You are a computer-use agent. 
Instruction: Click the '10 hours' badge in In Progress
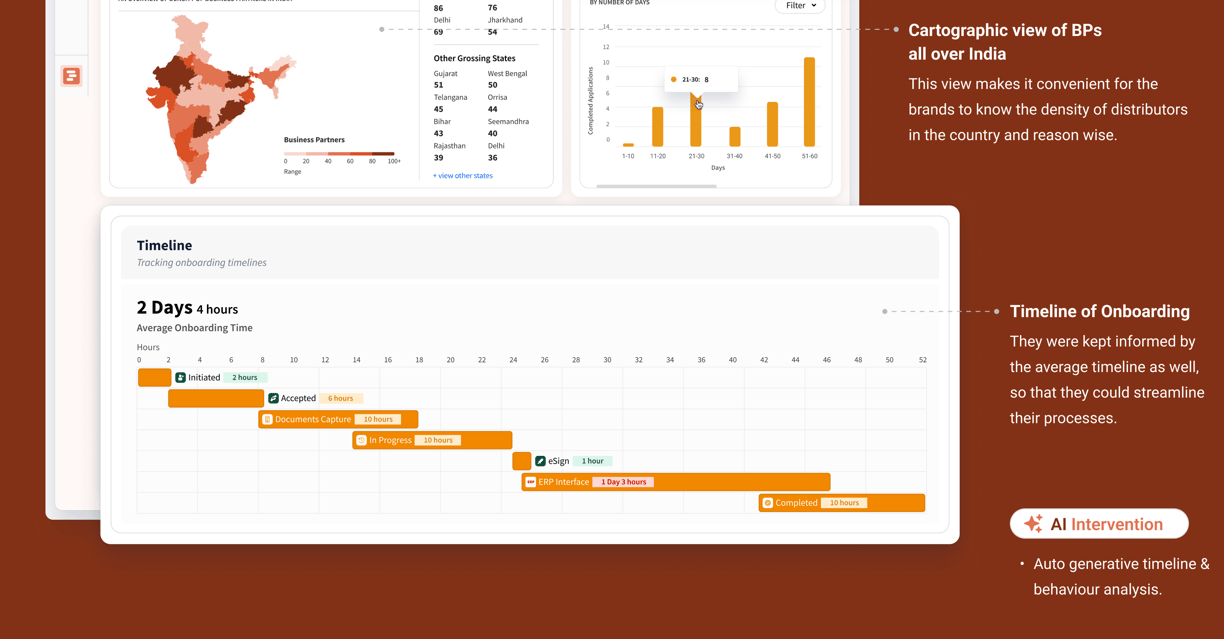click(x=438, y=440)
